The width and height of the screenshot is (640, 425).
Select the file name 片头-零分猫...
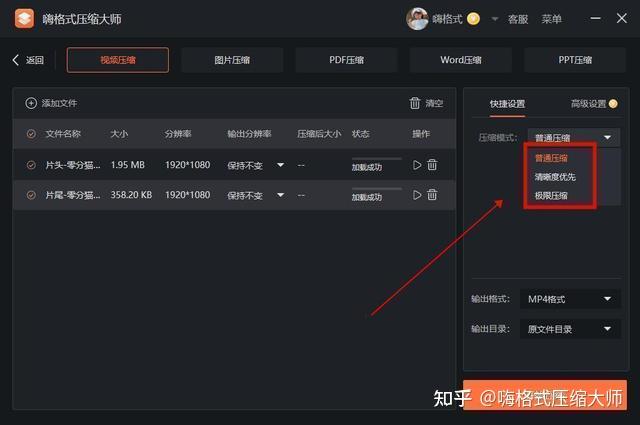(73, 165)
